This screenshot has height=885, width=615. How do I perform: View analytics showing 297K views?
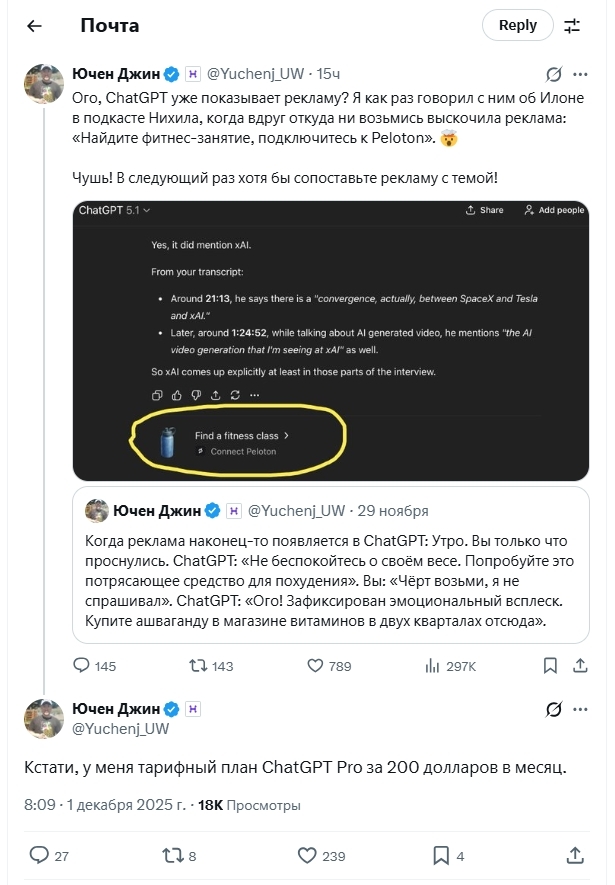coord(434,665)
